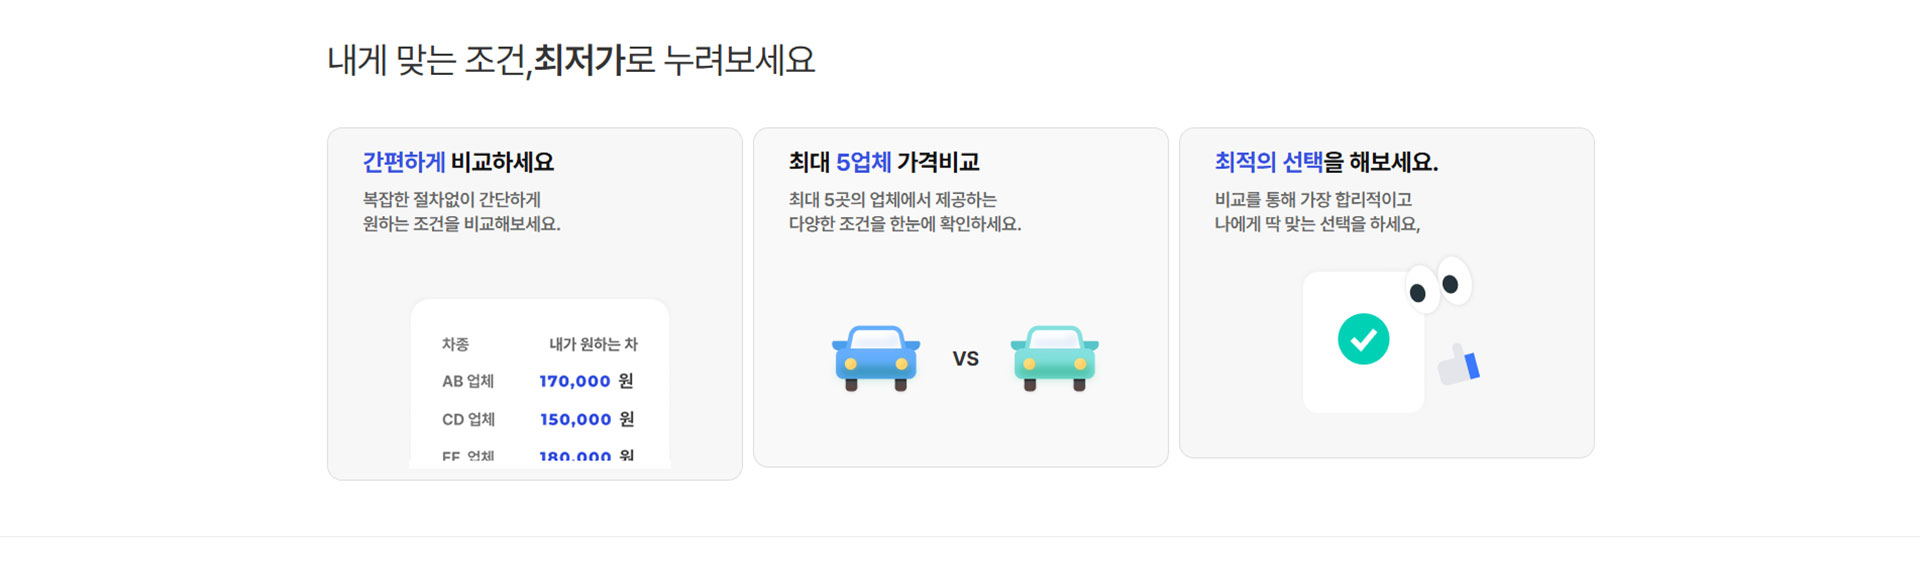Screen dimensions: 1920x581
Task: Click the 비교를 통해 가장 합리적이고 description text
Action: [x=1313, y=200]
